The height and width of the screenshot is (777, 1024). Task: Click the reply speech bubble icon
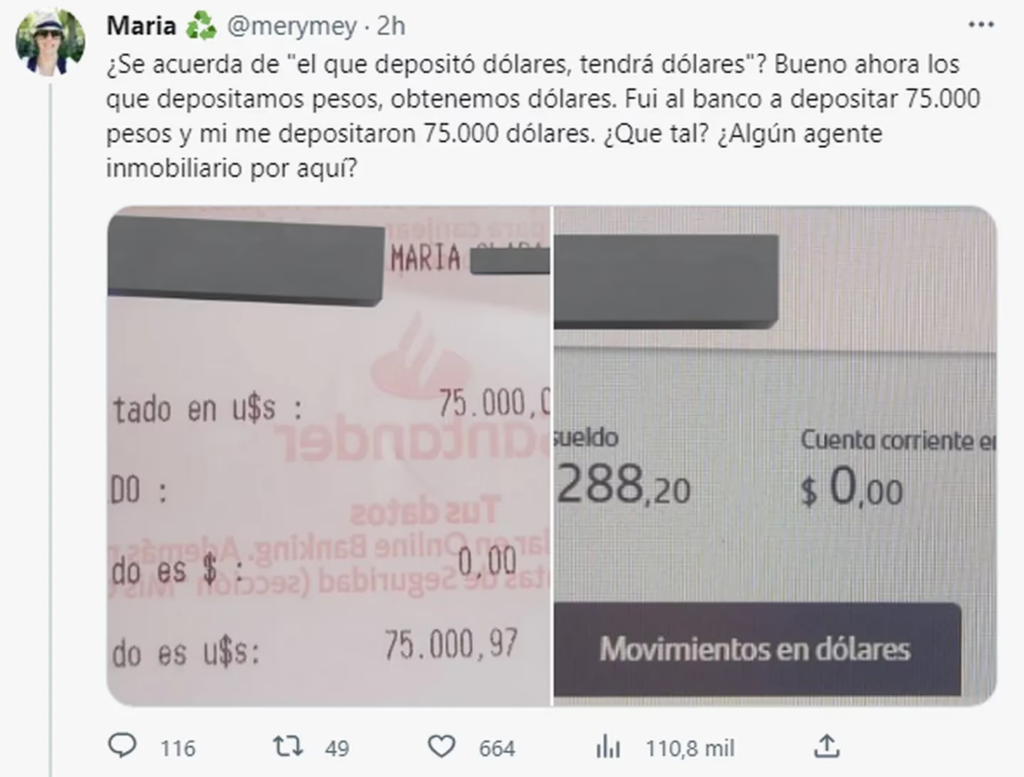(122, 746)
